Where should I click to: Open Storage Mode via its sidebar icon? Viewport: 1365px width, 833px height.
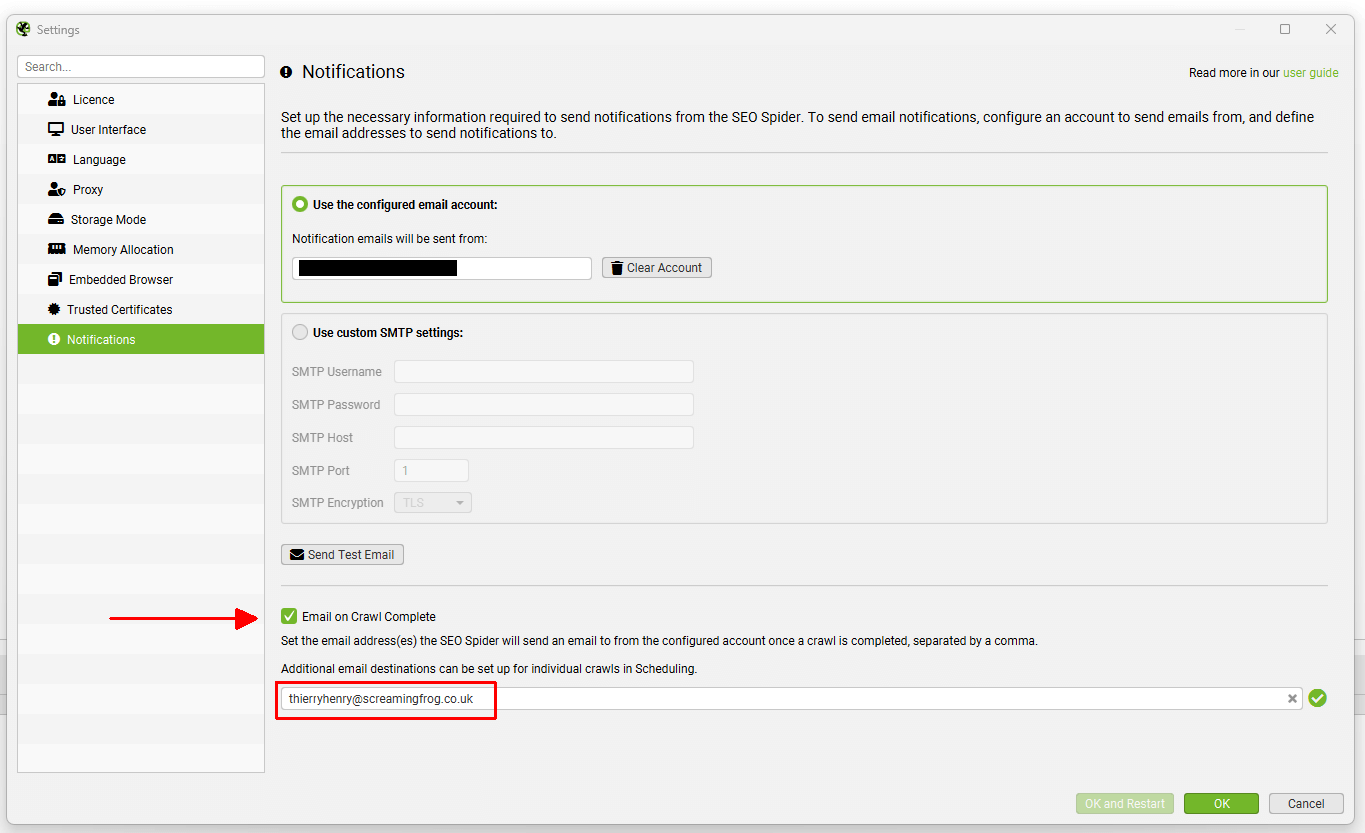point(58,219)
